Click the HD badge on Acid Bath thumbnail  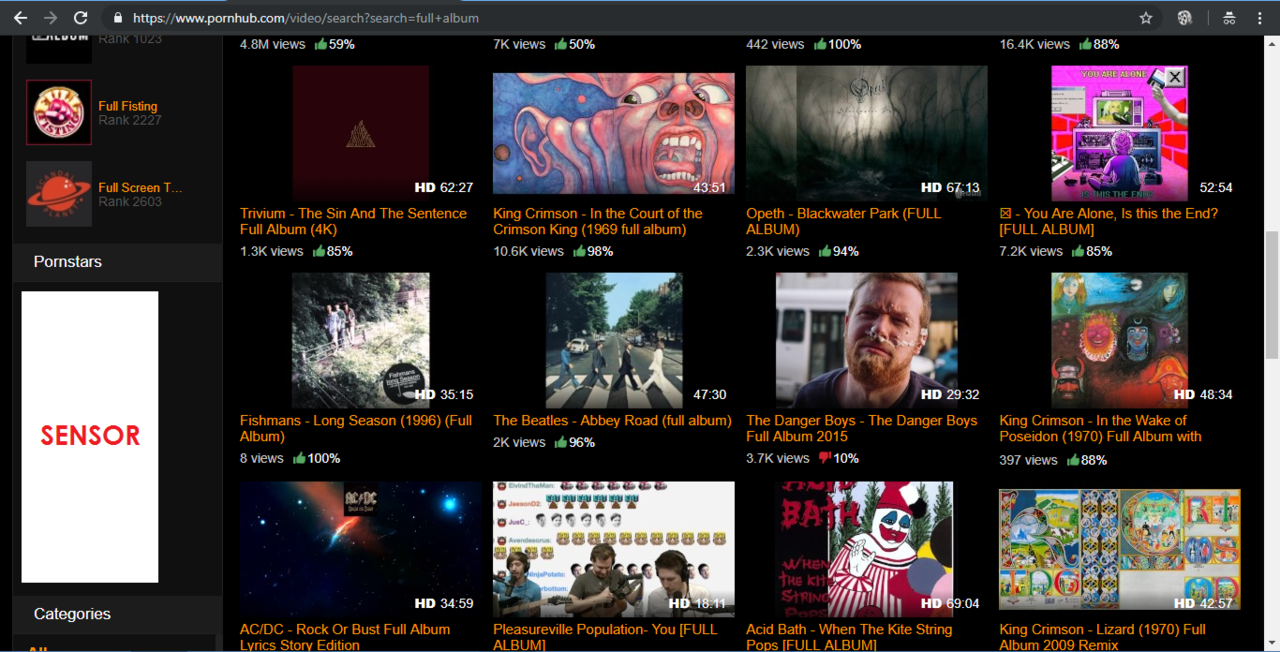tap(931, 603)
